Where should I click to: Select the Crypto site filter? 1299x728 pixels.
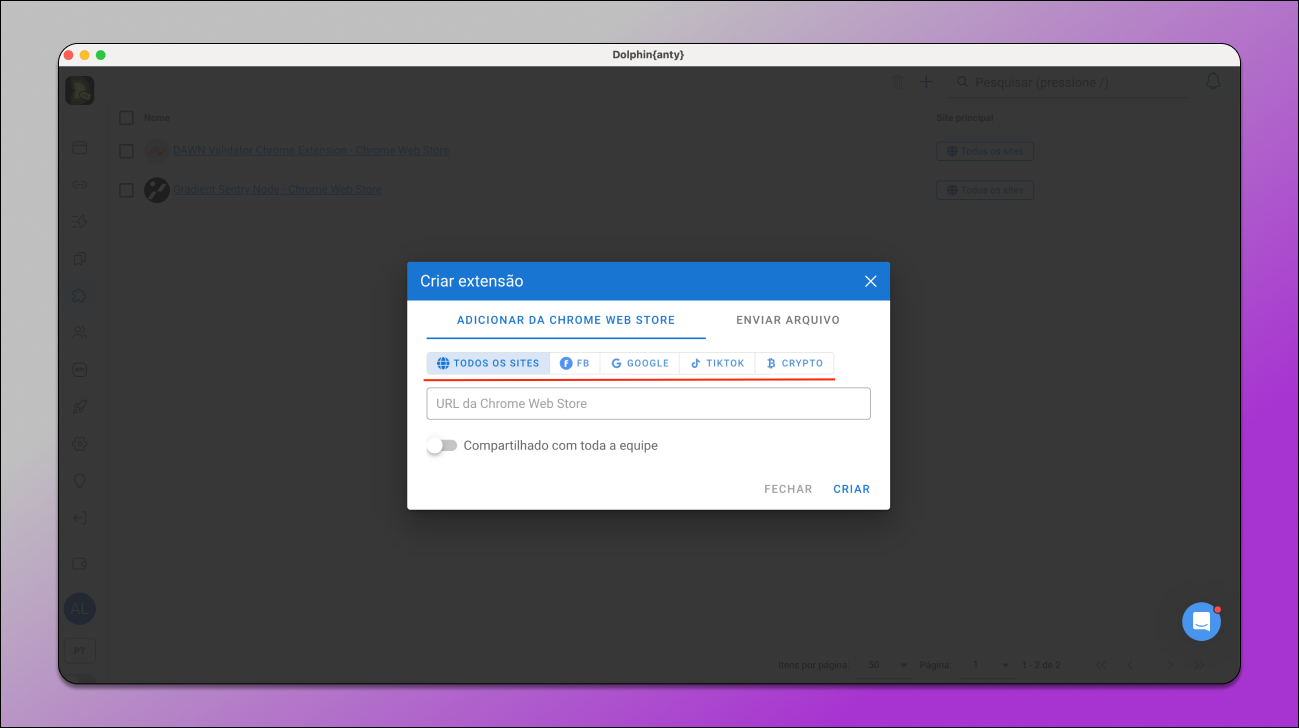[x=795, y=363]
